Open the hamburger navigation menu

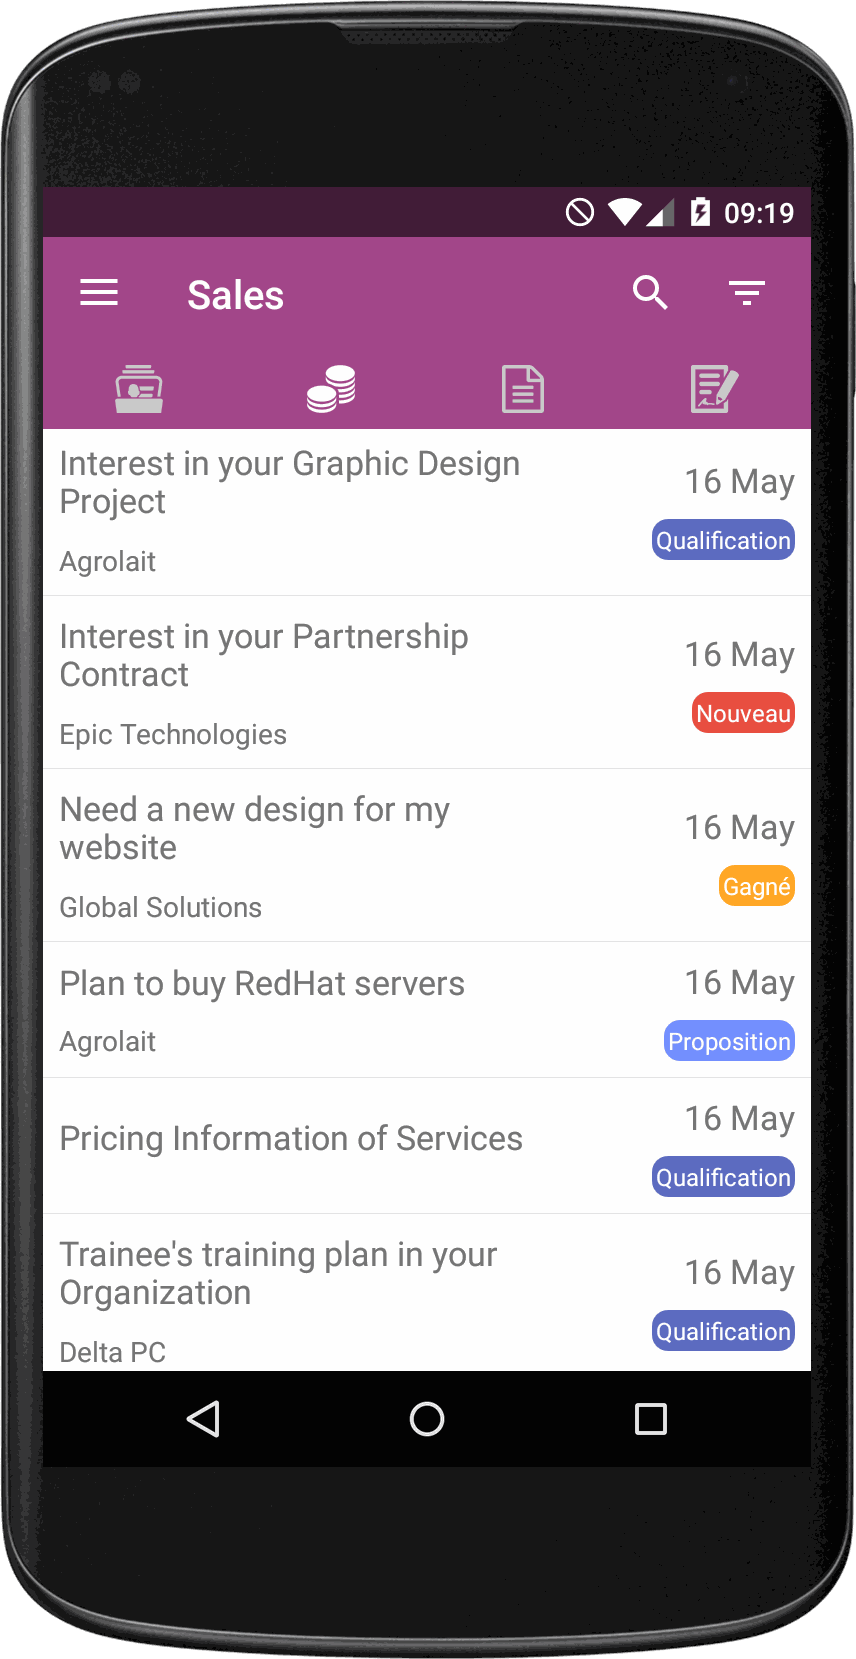(99, 293)
